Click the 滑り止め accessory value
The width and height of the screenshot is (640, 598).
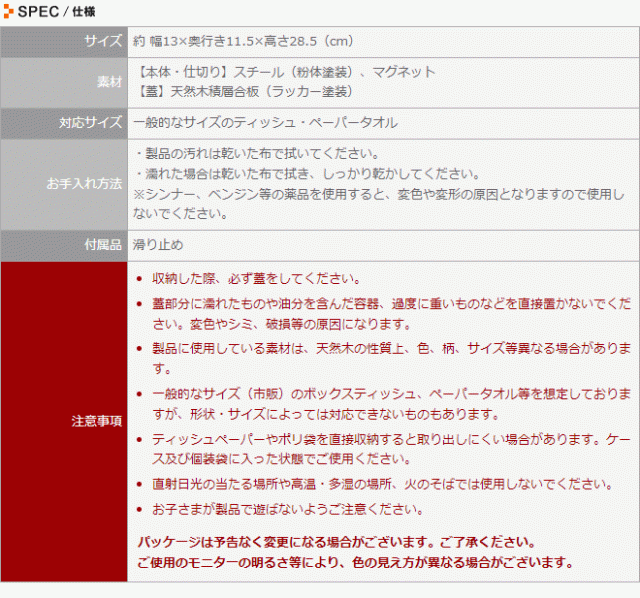[x=157, y=244]
